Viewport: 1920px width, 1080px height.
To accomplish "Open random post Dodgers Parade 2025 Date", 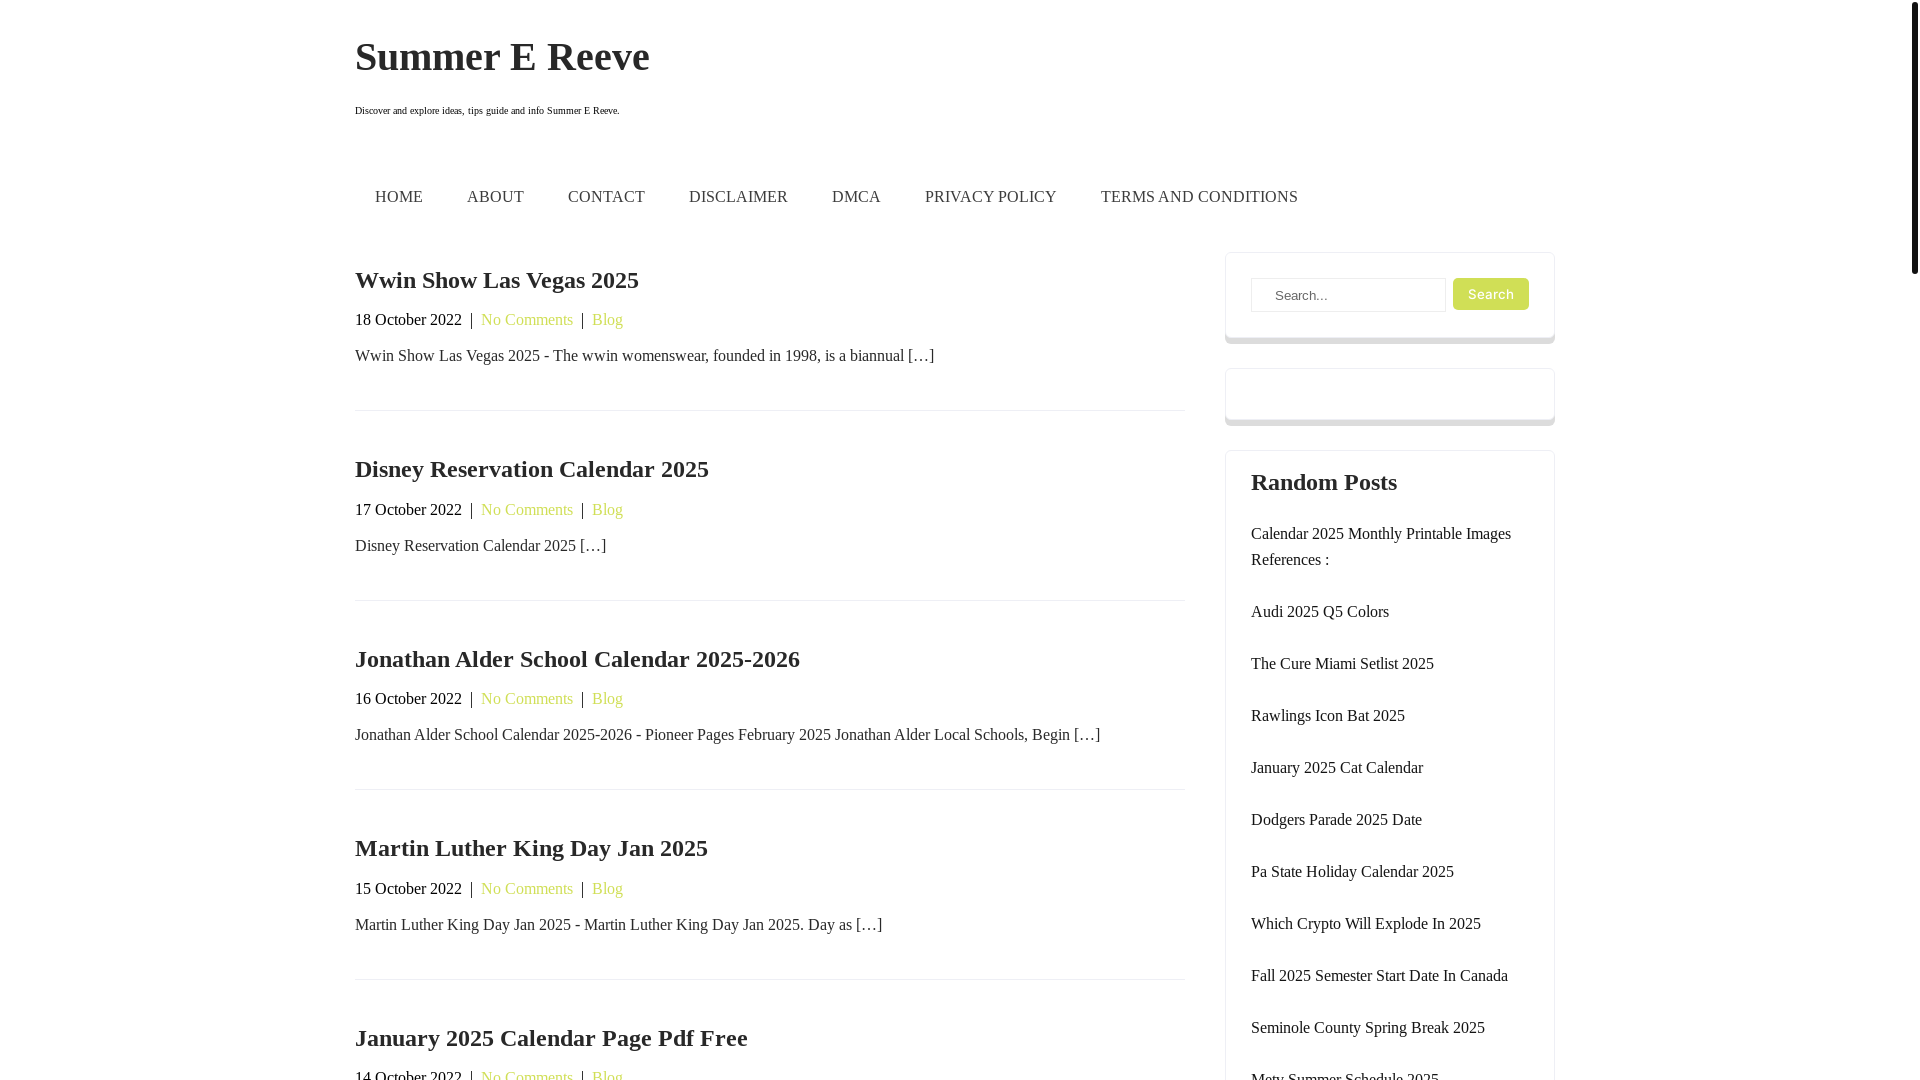I will tap(1336, 820).
